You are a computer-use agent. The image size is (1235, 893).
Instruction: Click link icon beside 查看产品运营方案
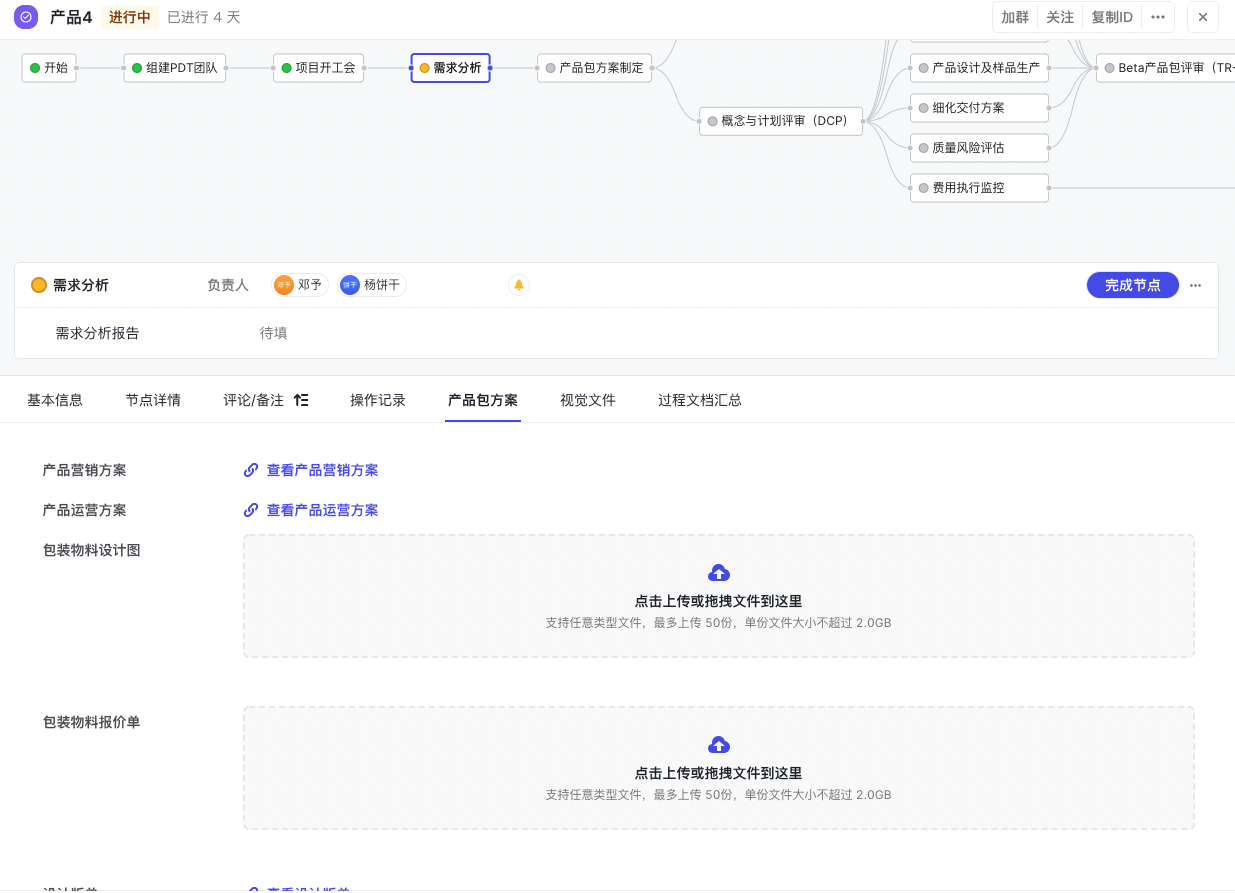tap(251, 510)
